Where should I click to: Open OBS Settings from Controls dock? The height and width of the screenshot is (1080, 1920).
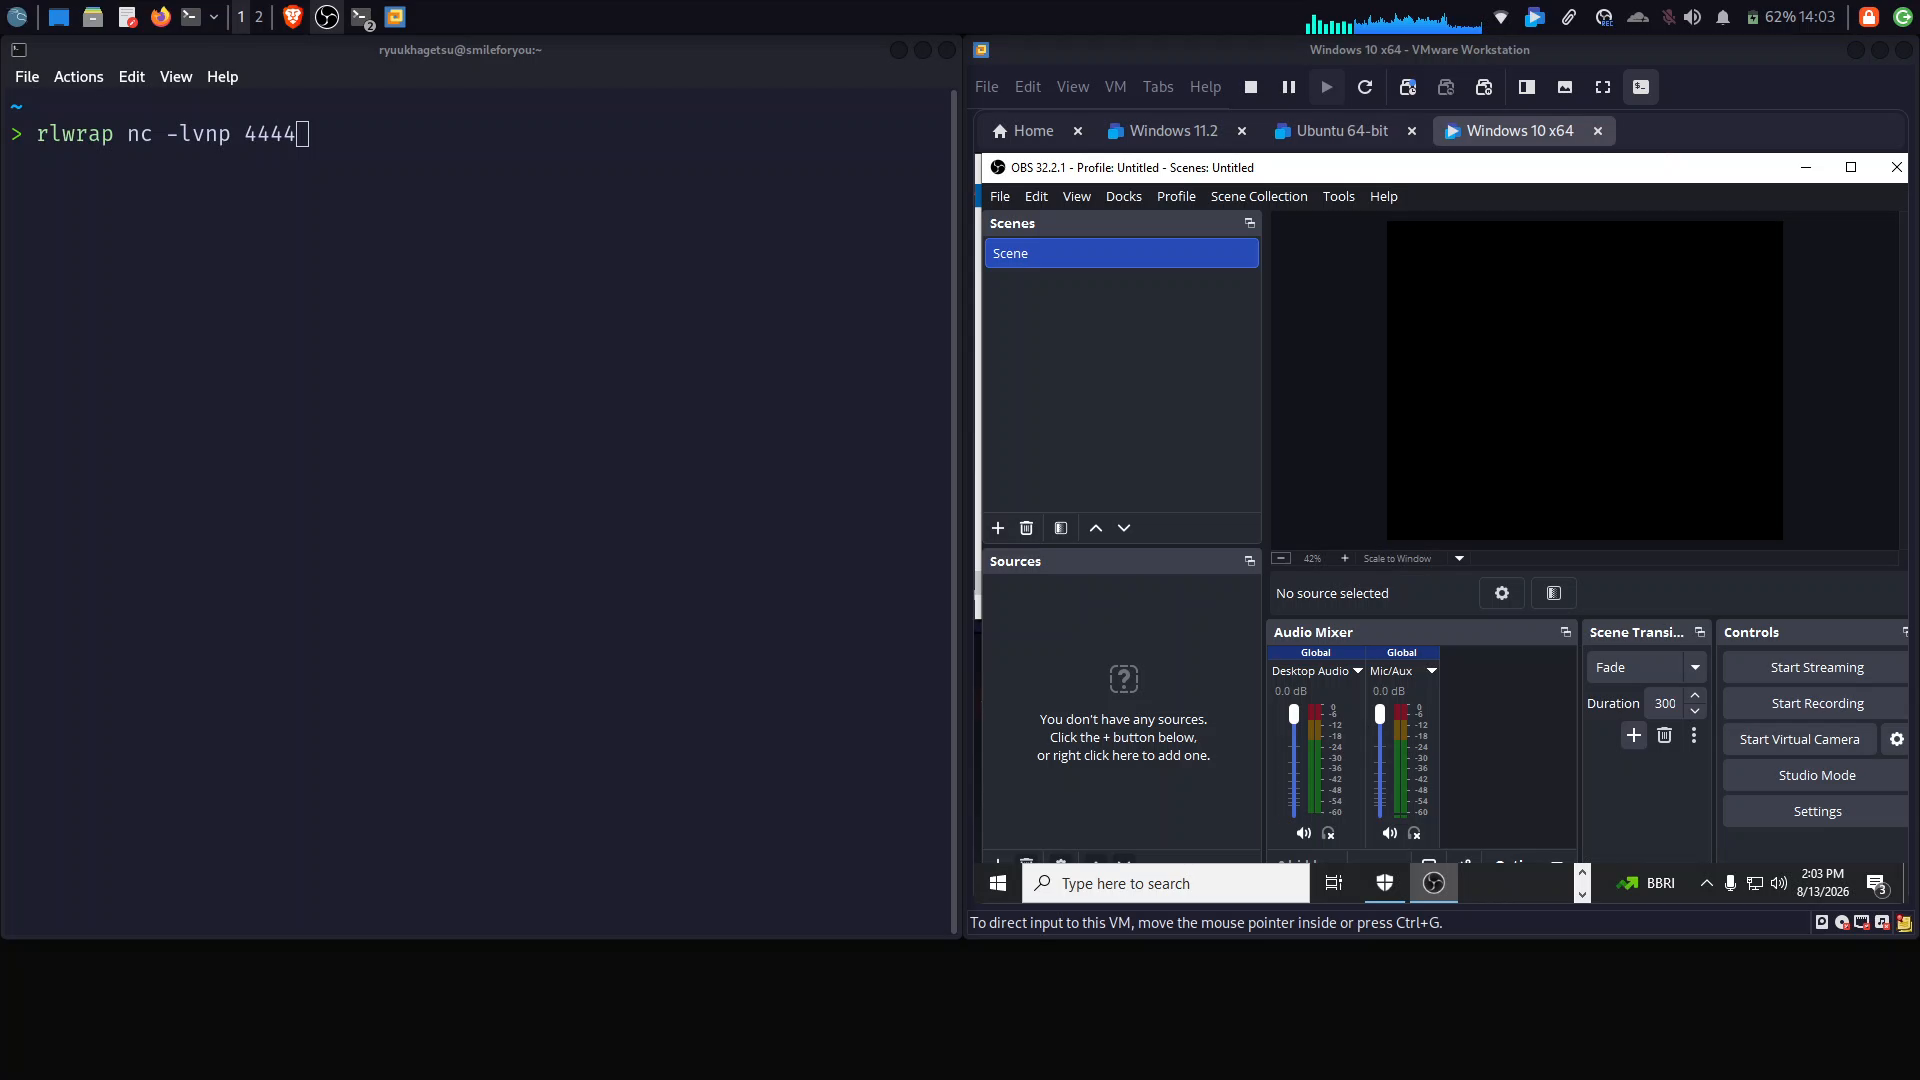click(x=1816, y=811)
